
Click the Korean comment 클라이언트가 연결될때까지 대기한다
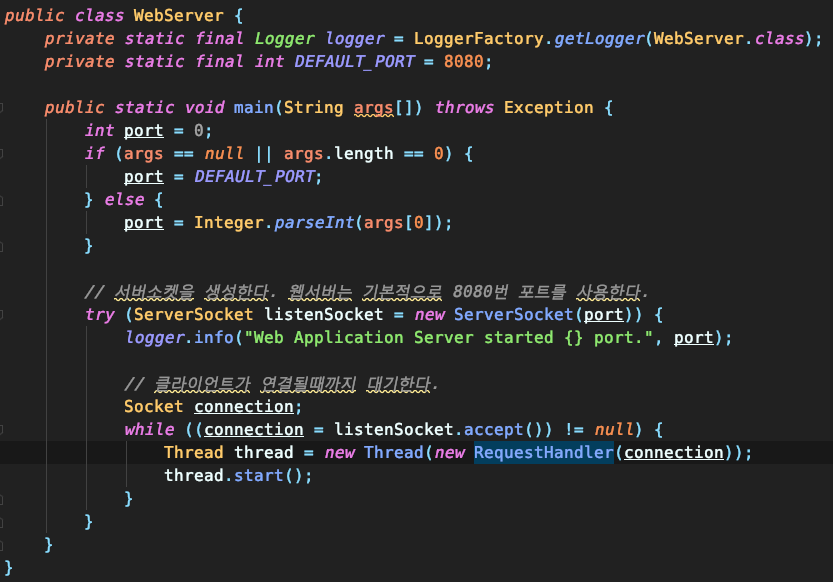click(281, 383)
